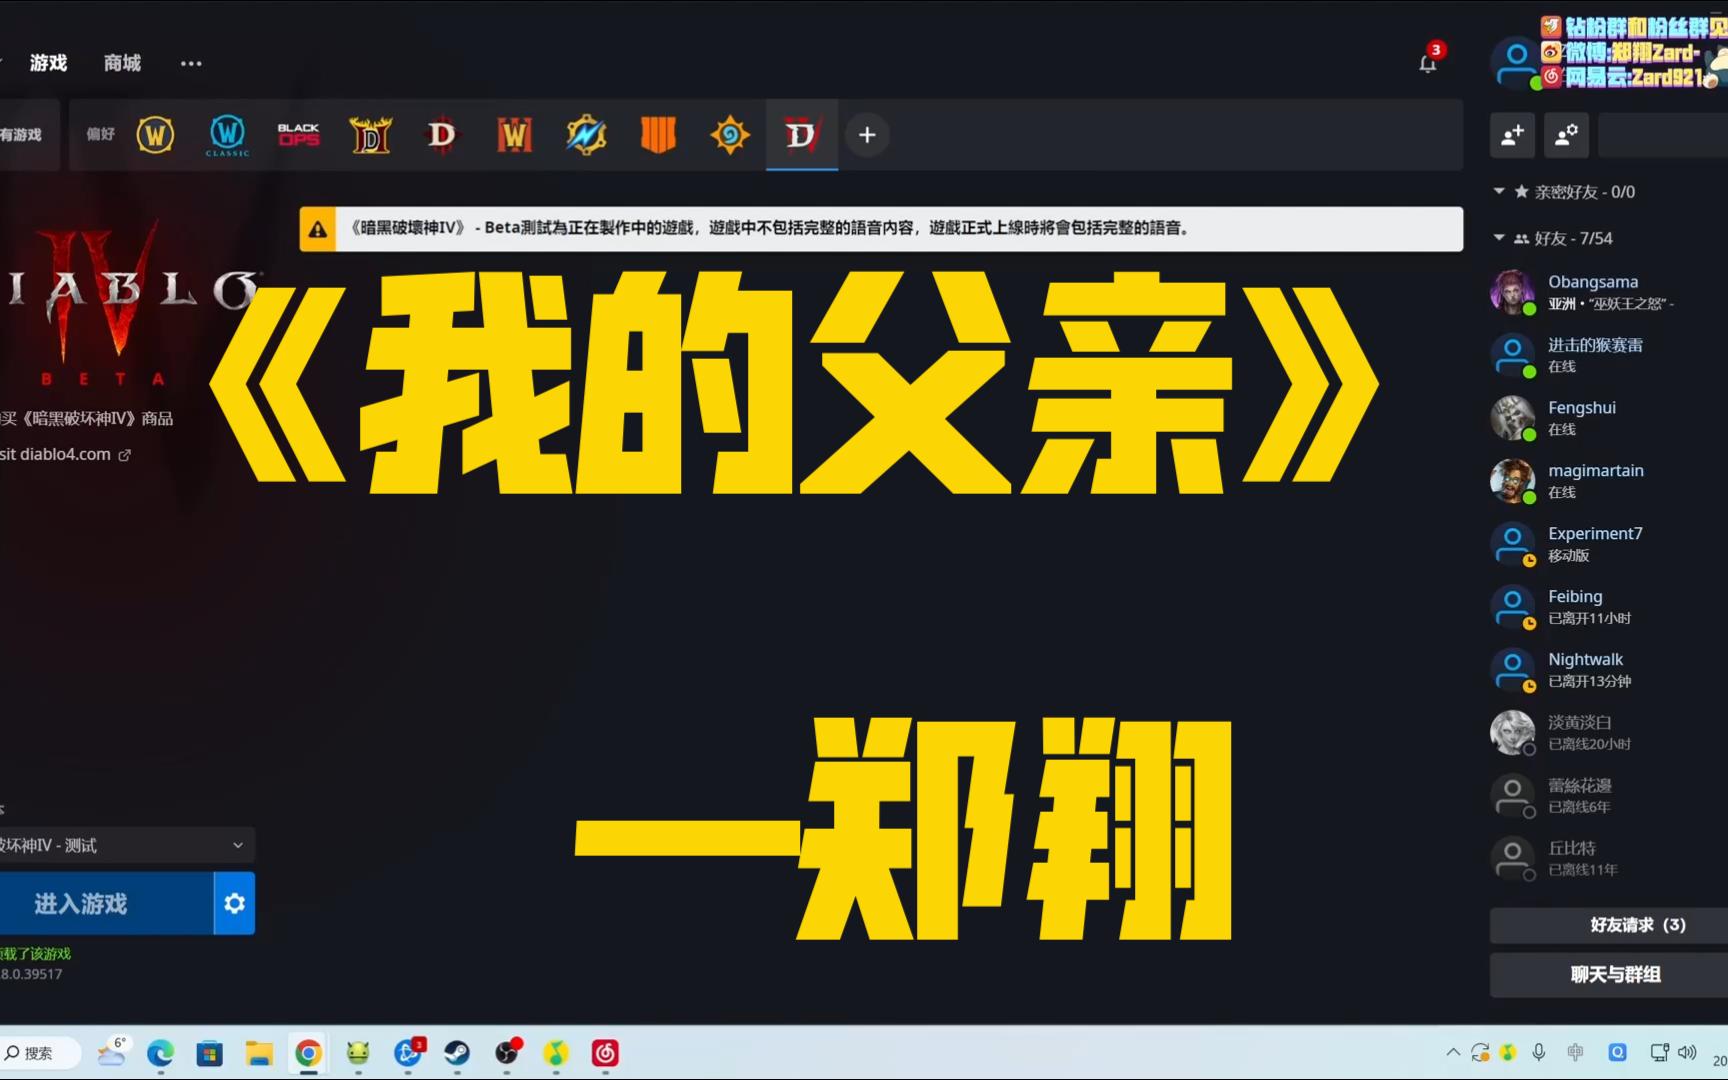Click the volume speaker tray icon

click(1687, 1052)
